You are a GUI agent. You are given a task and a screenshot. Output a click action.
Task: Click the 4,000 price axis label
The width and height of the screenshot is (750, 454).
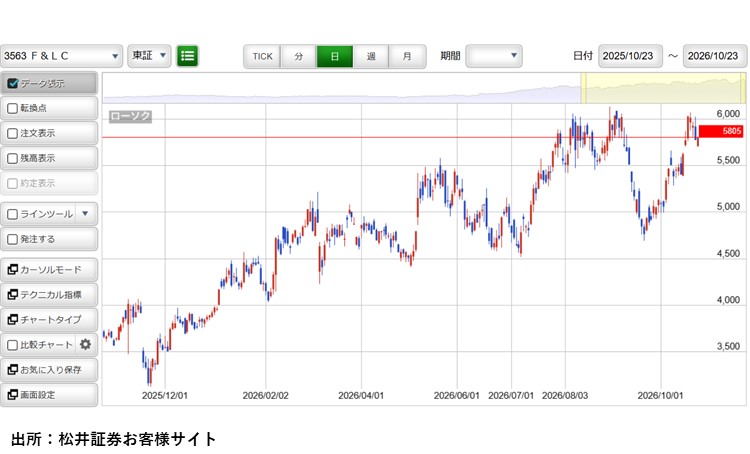pos(728,300)
